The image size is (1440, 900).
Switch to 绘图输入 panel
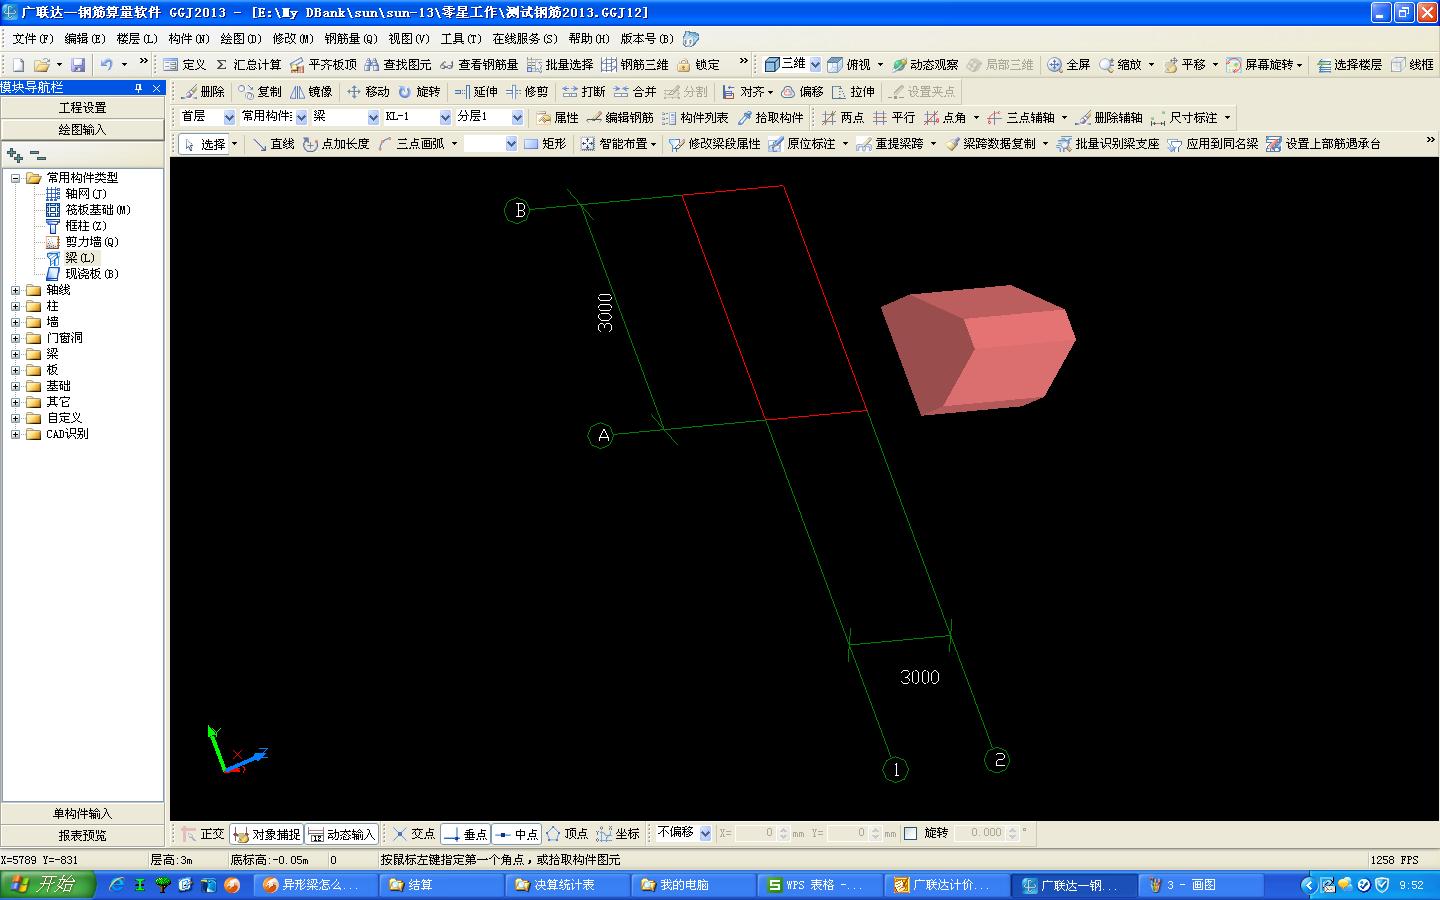(x=83, y=129)
